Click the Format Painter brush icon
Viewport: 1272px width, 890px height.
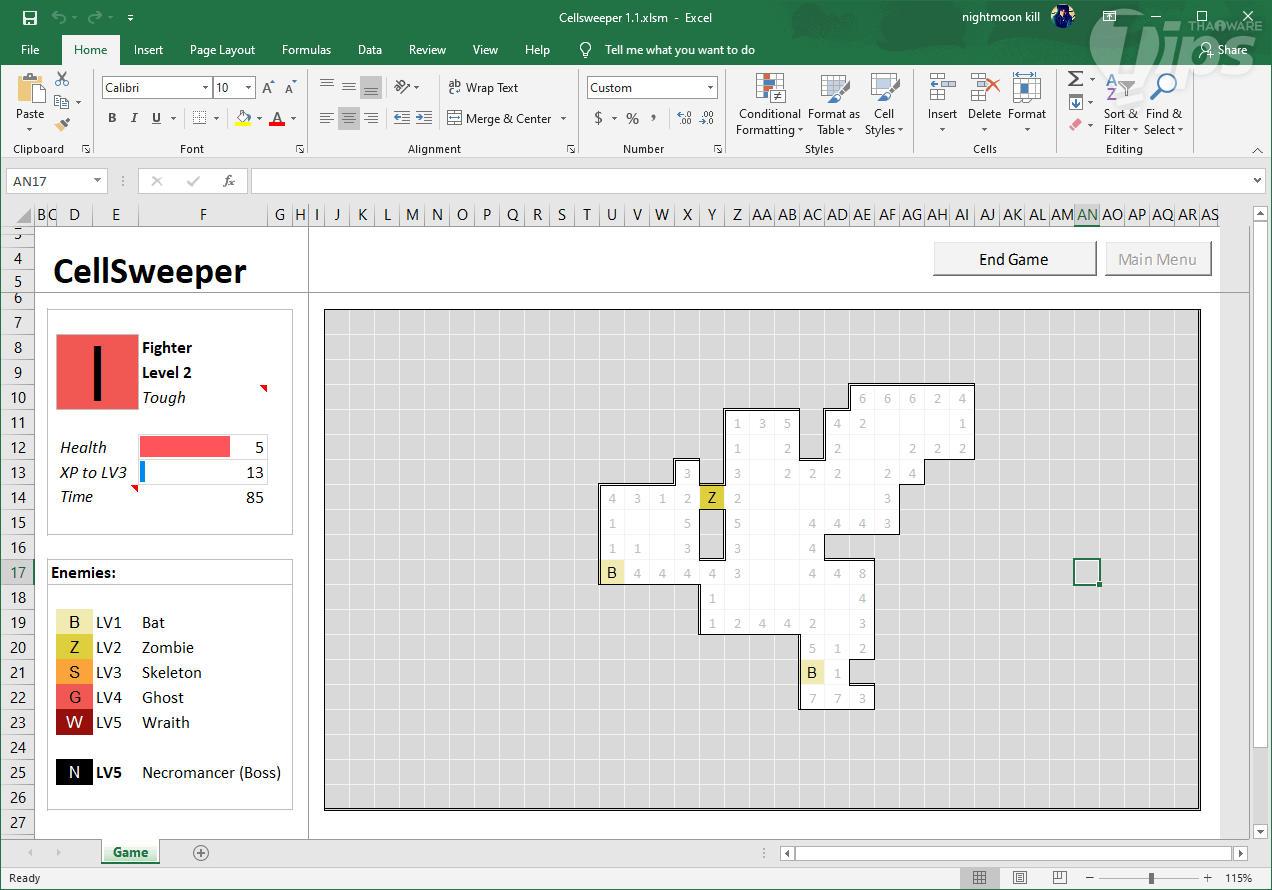coord(62,126)
